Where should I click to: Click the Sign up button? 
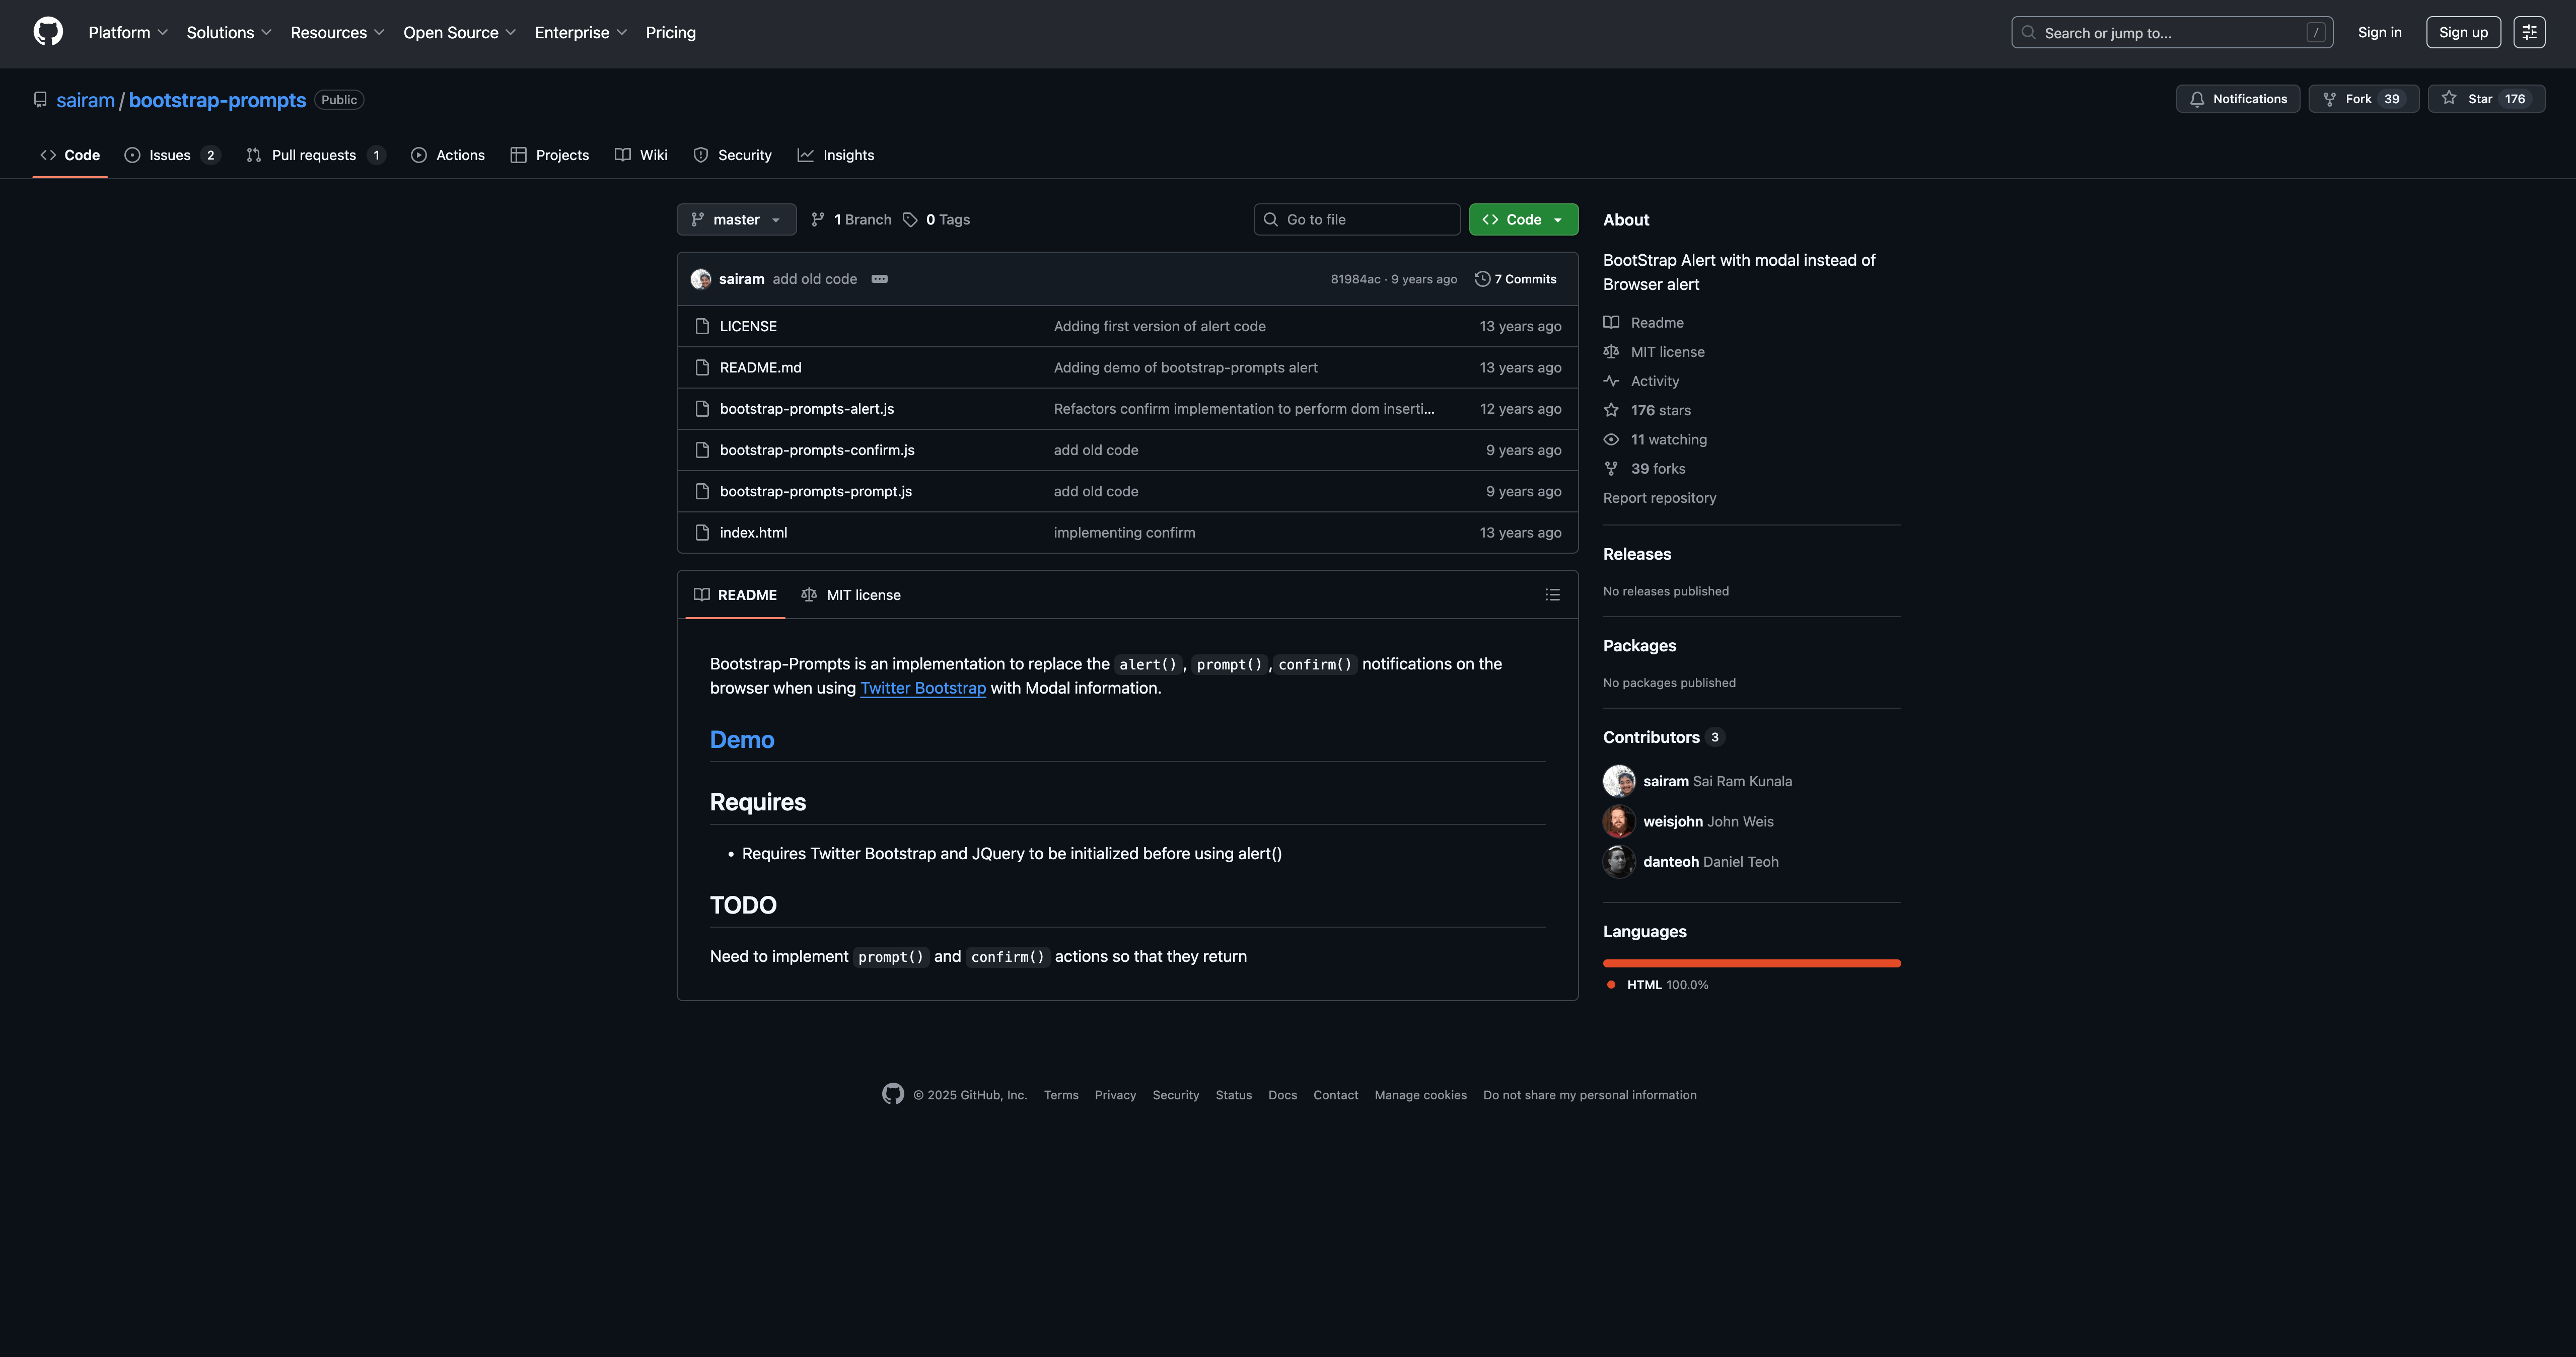point(2462,32)
